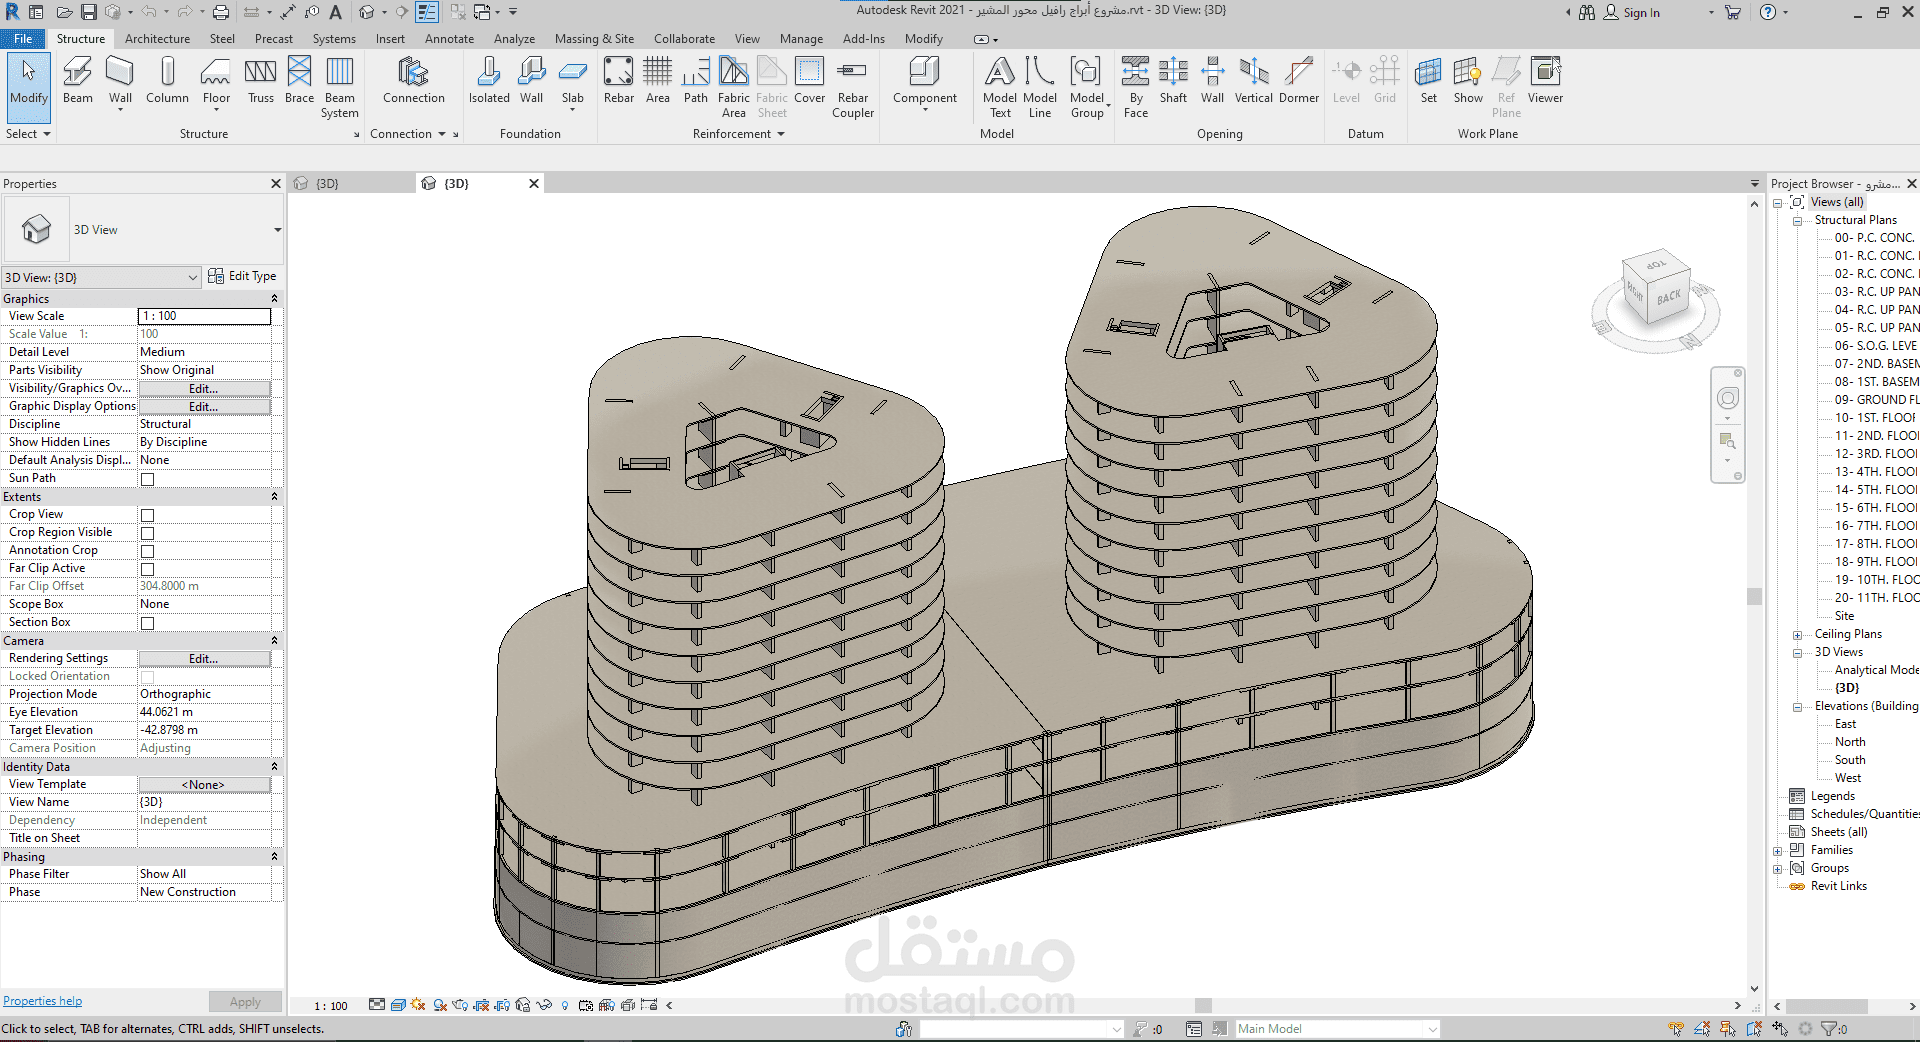Viewport: 1920px width, 1042px height.
Task: Select the Path reinforcement tool
Action: [696, 80]
